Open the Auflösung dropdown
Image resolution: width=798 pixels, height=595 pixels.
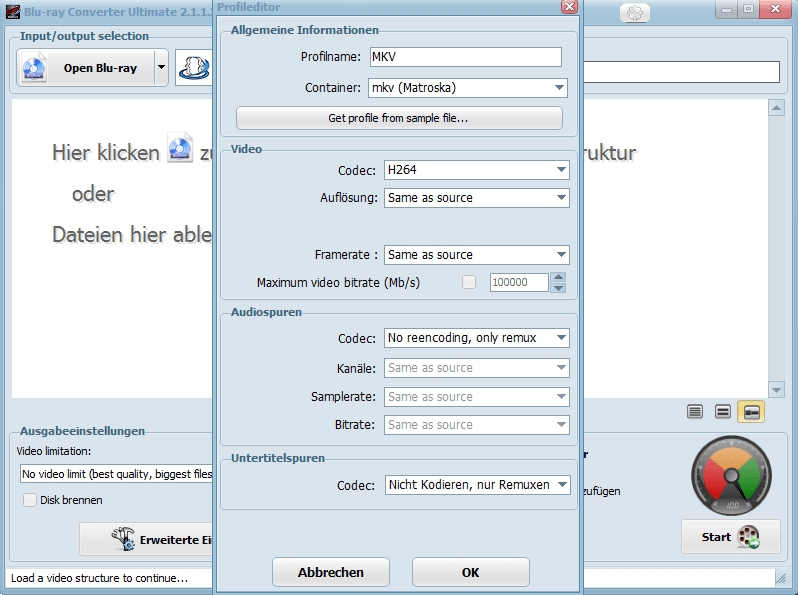[x=476, y=197]
